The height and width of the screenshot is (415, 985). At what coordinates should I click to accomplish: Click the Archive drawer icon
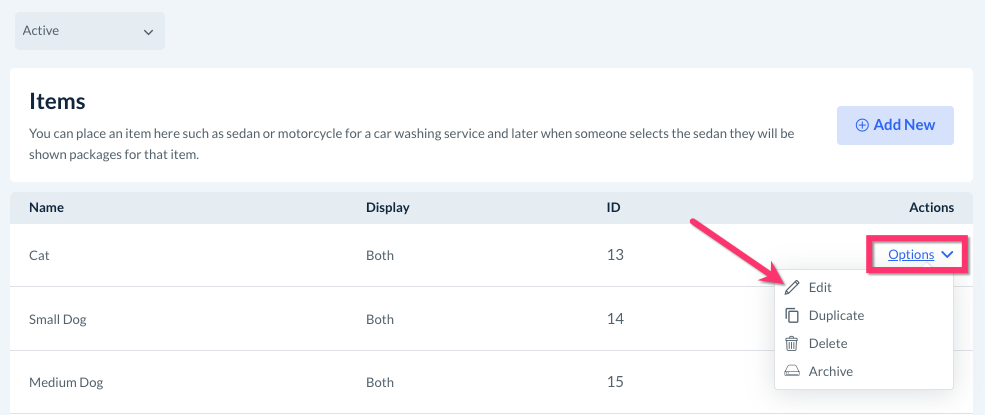tap(792, 371)
